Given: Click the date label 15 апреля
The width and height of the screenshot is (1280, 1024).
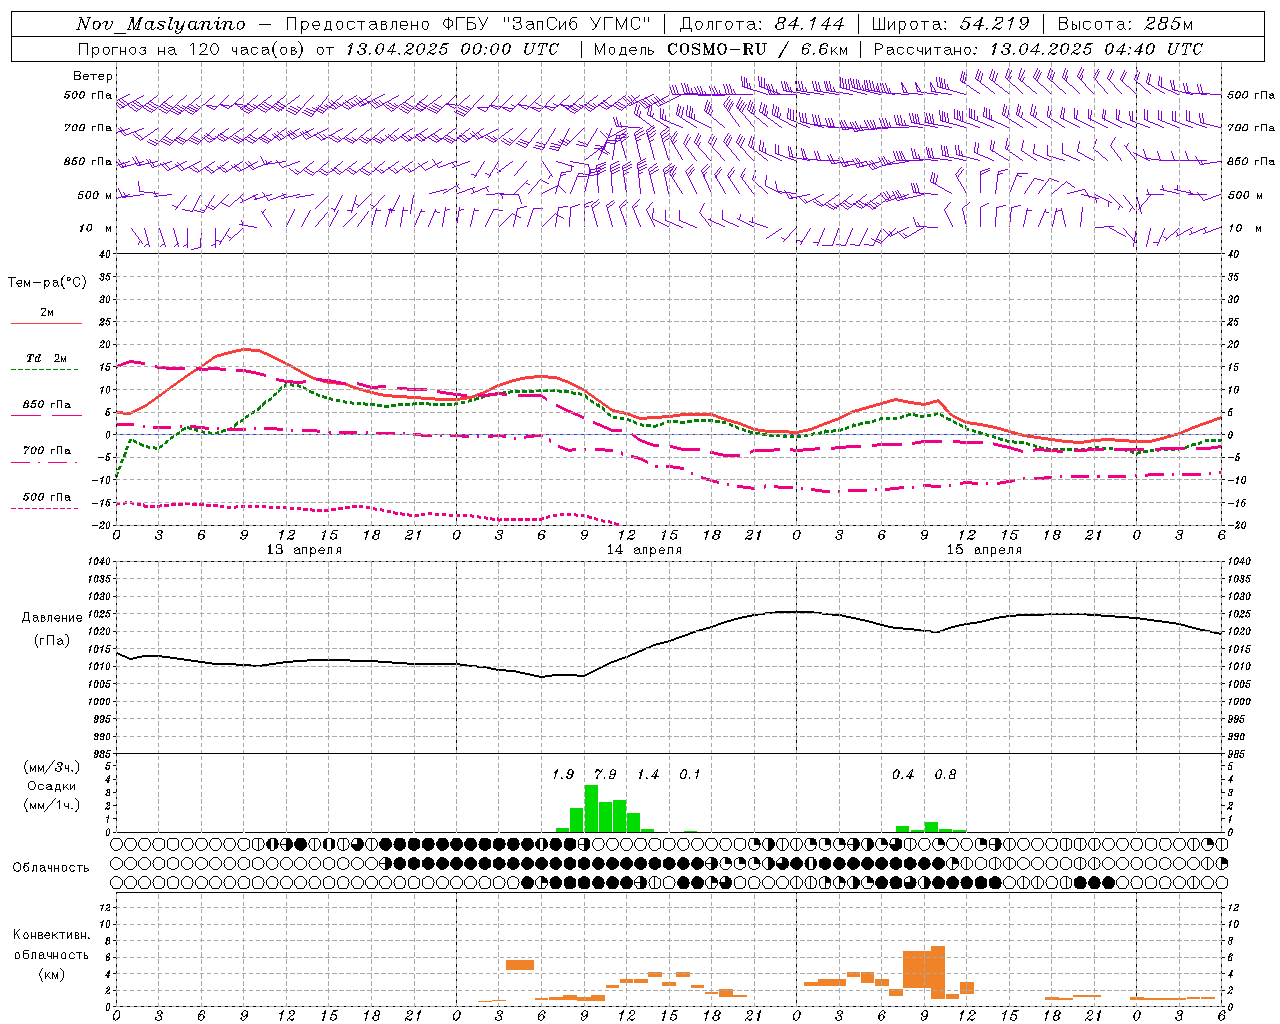Looking at the screenshot, I should (984, 550).
